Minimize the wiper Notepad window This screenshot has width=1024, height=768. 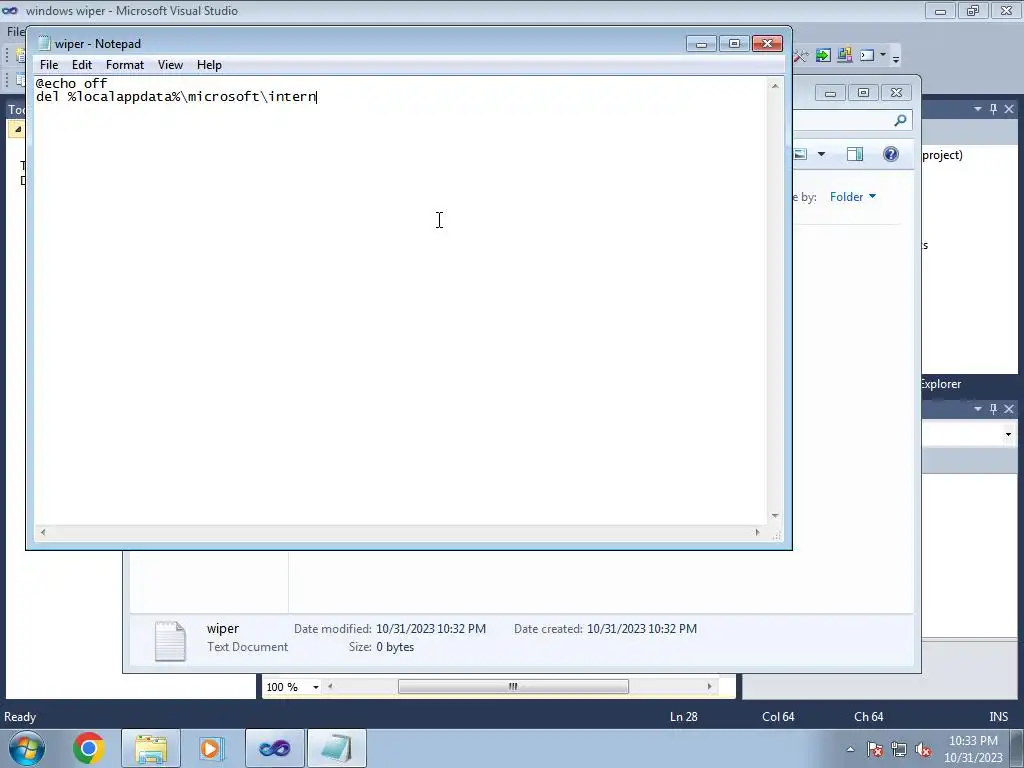pos(701,44)
